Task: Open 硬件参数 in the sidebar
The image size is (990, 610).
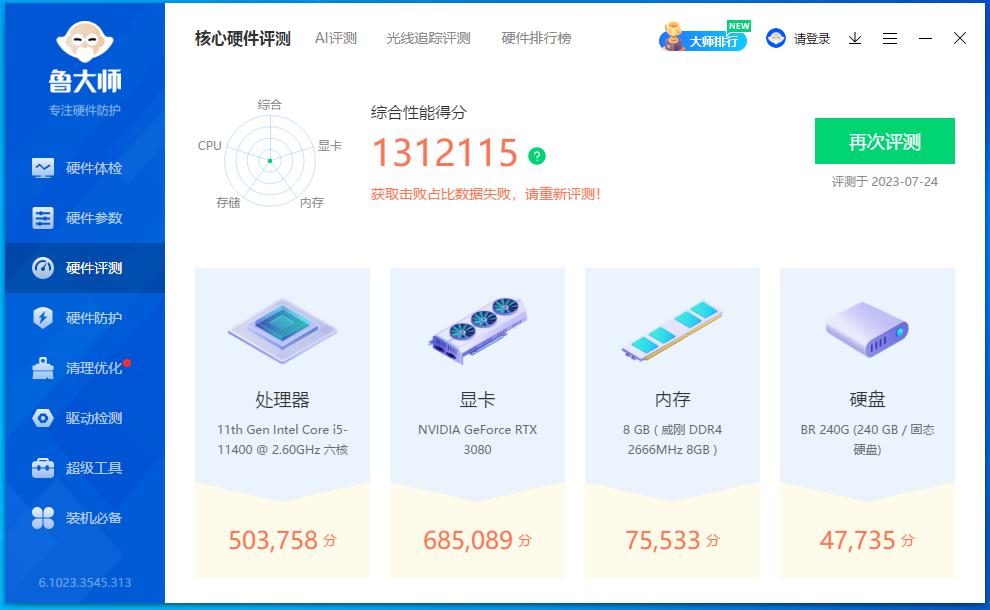Action: point(85,218)
